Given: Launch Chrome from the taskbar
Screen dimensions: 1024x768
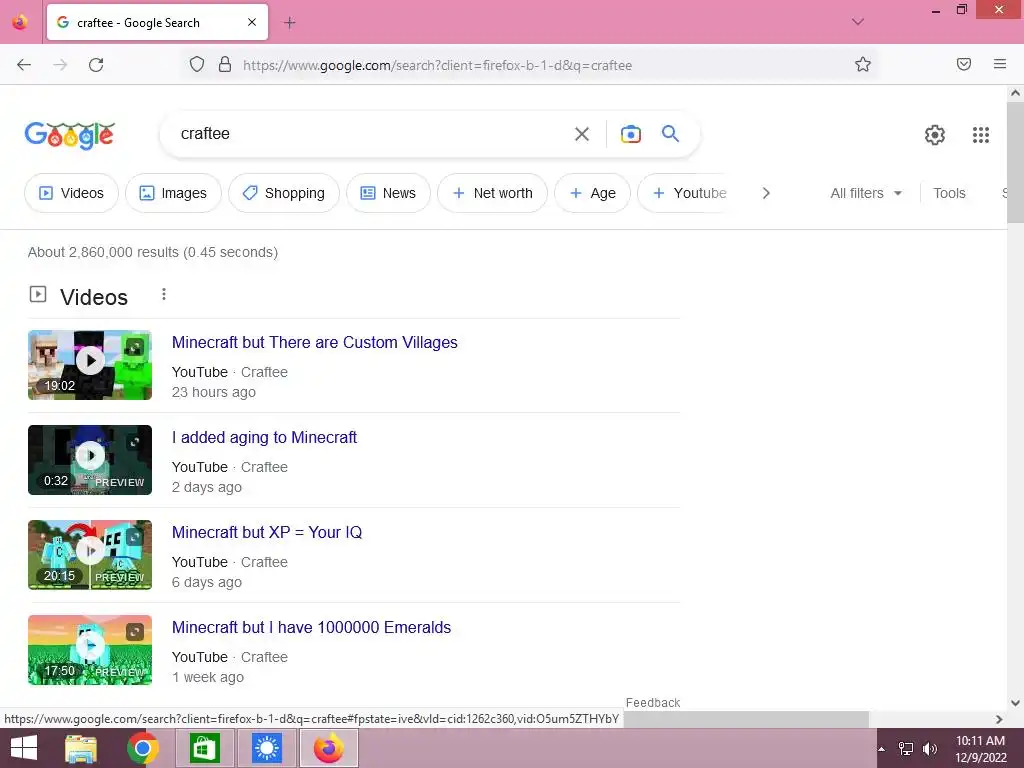Looking at the screenshot, I should click(x=142, y=748).
